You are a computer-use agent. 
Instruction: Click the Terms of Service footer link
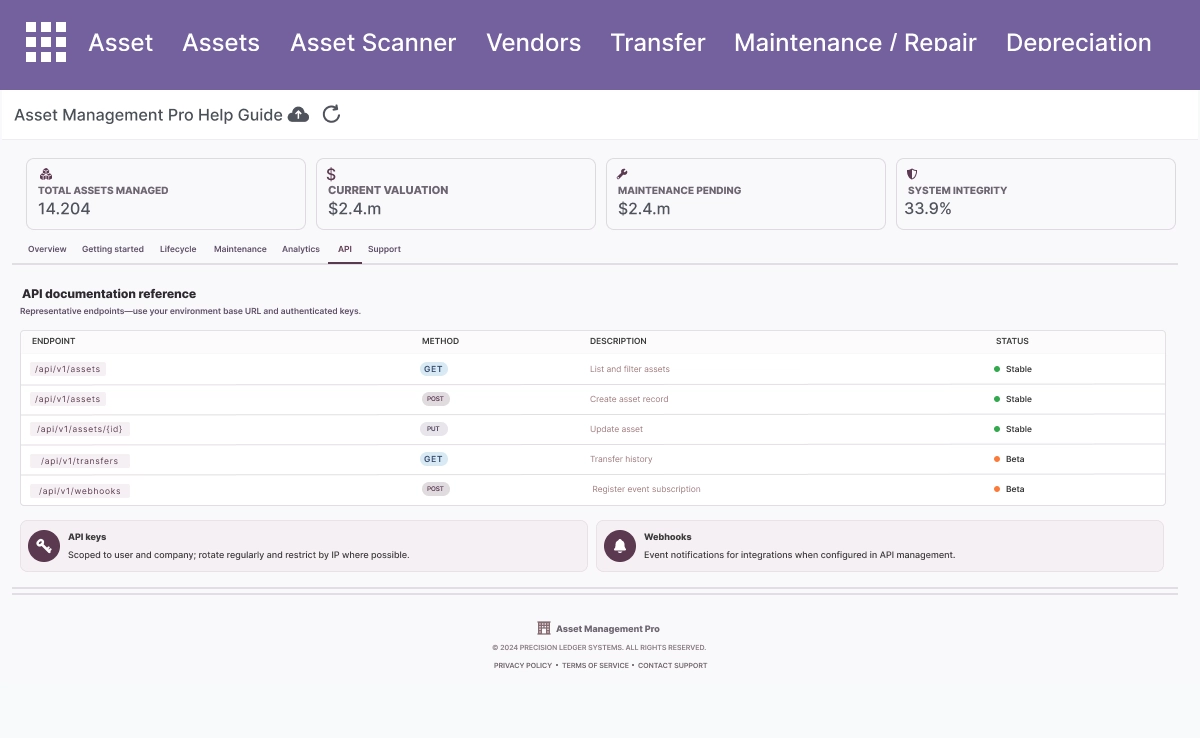click(x=595, y=665)
